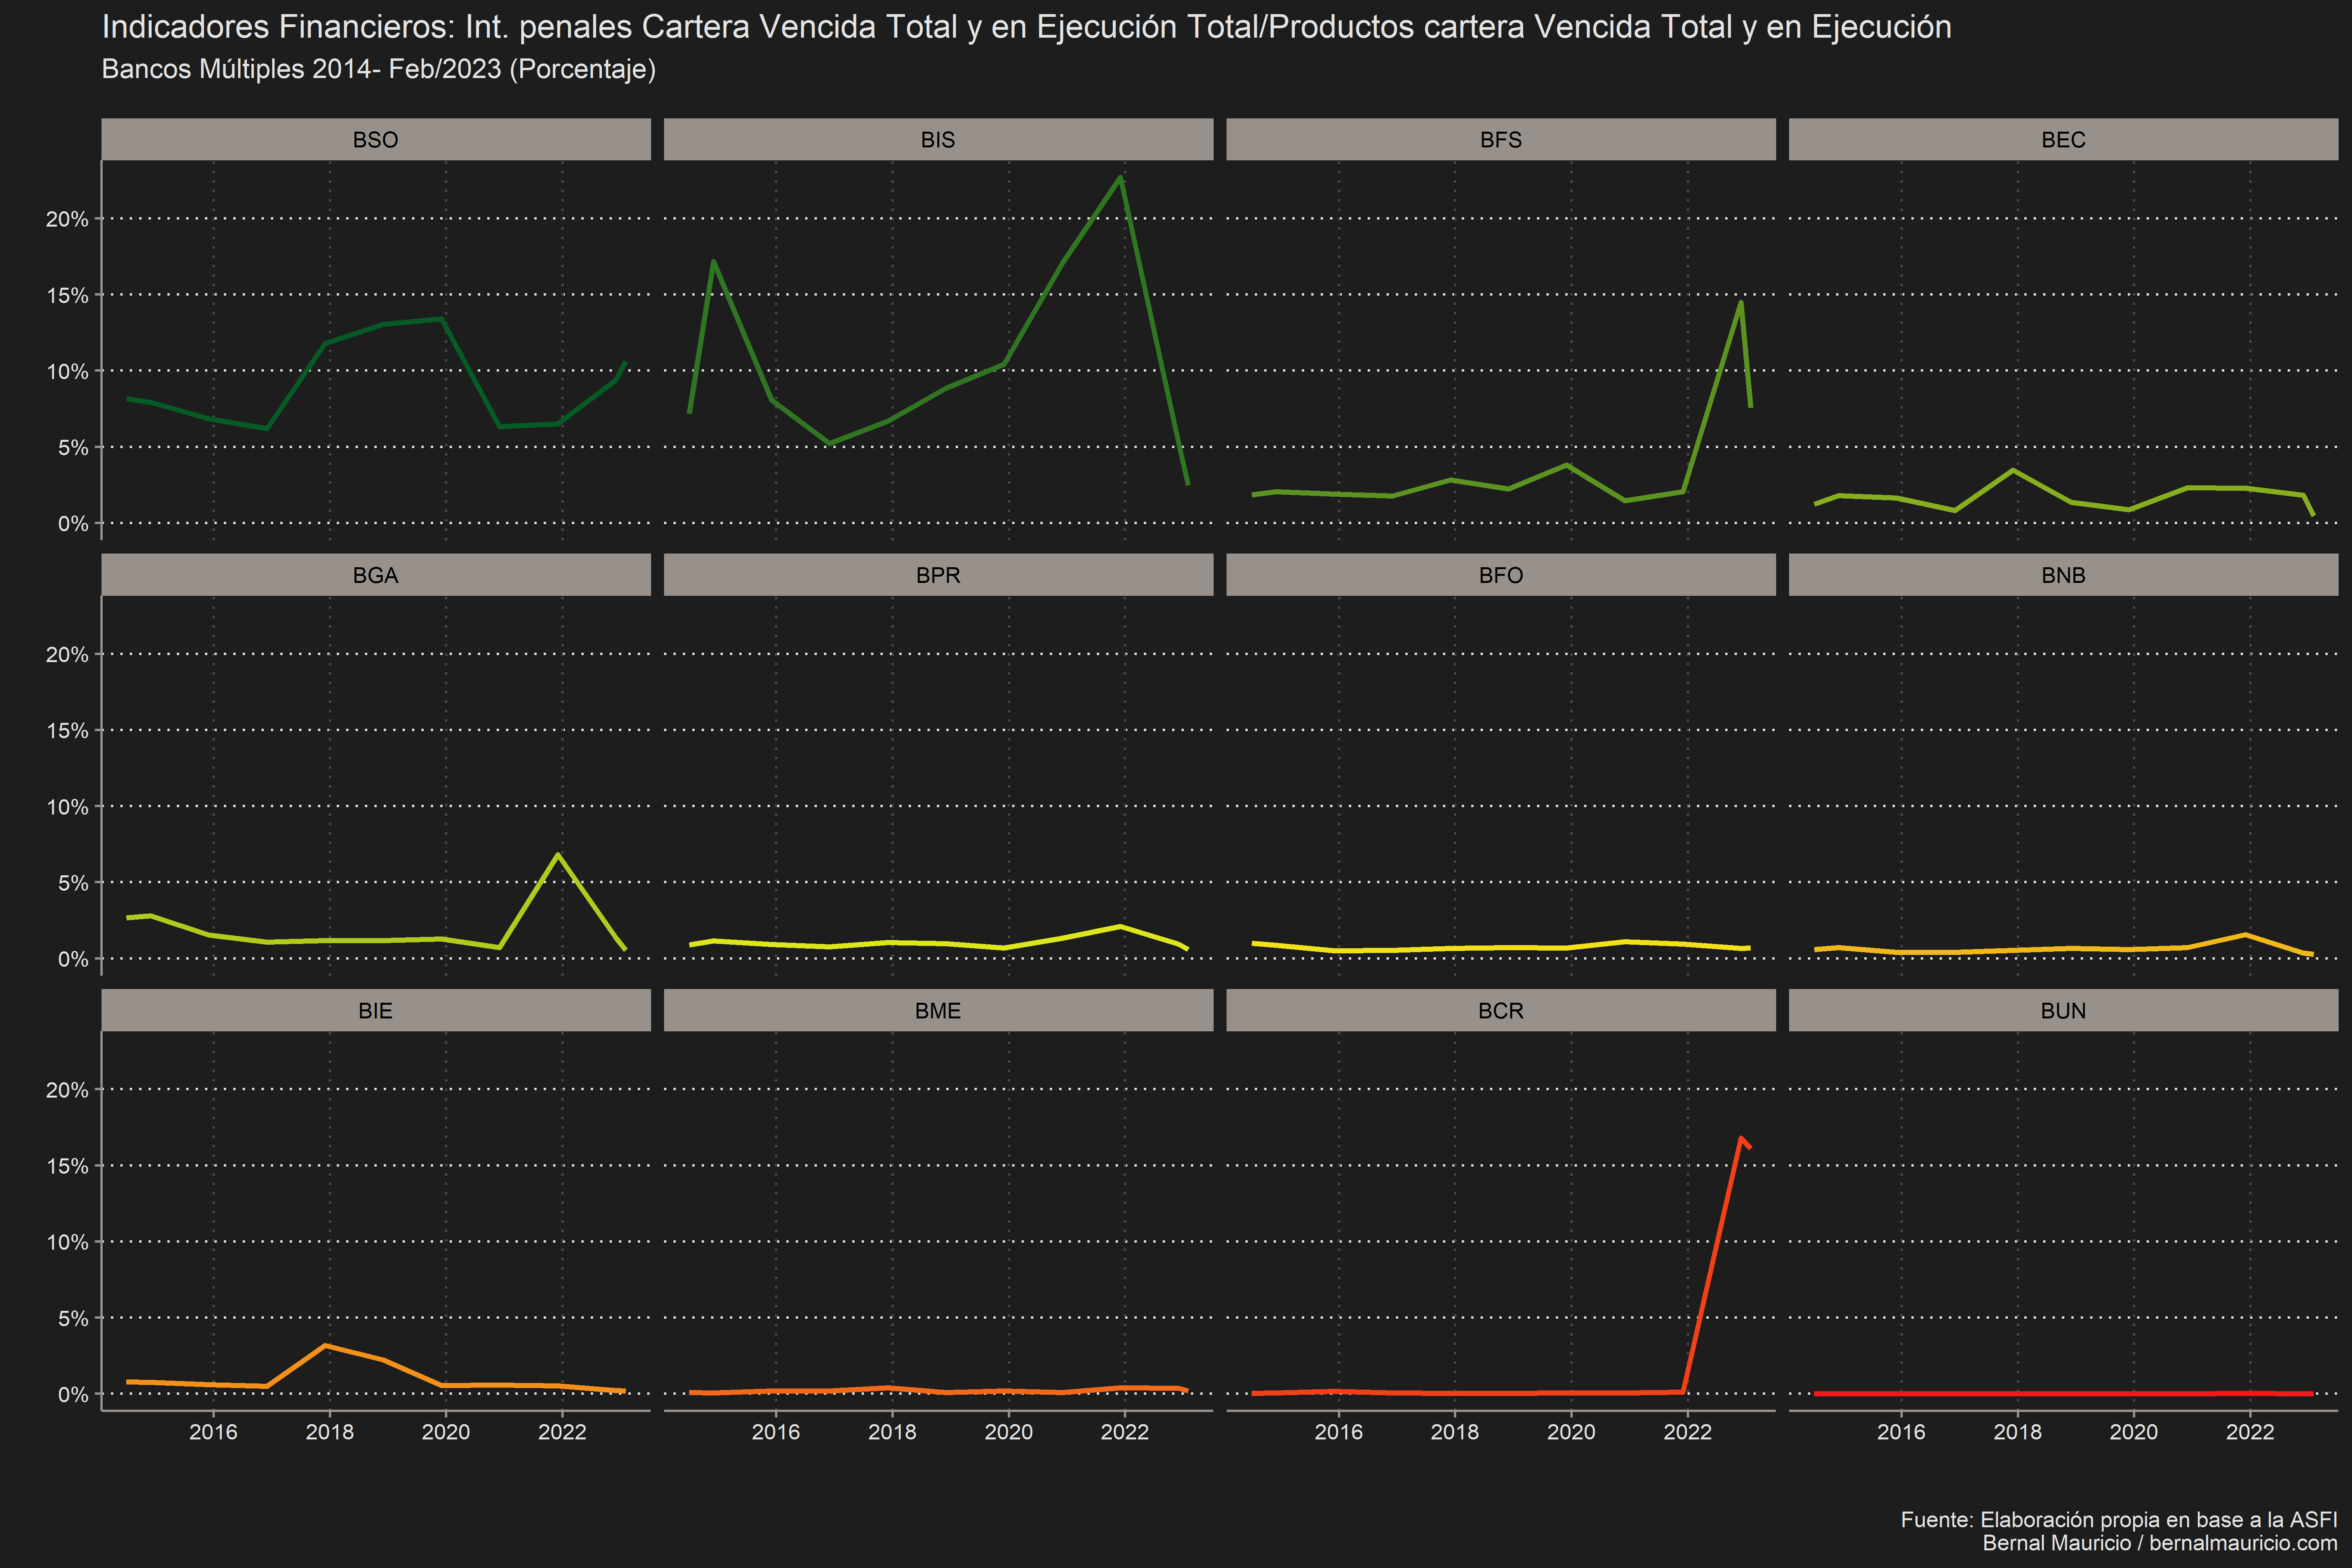Viewport: 2352px width, 1568px height.
Task: Click the BIS panel header
Action: [x=938, y=139]
